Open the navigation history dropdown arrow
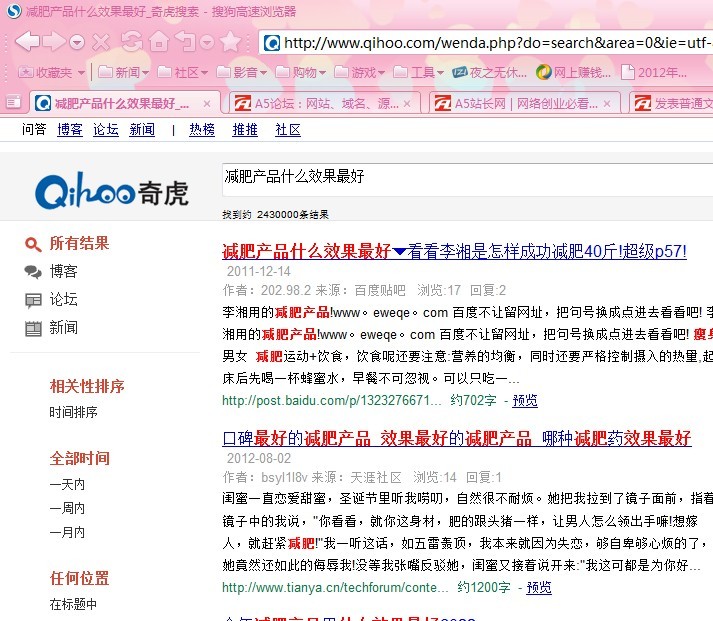 [77, 42]
